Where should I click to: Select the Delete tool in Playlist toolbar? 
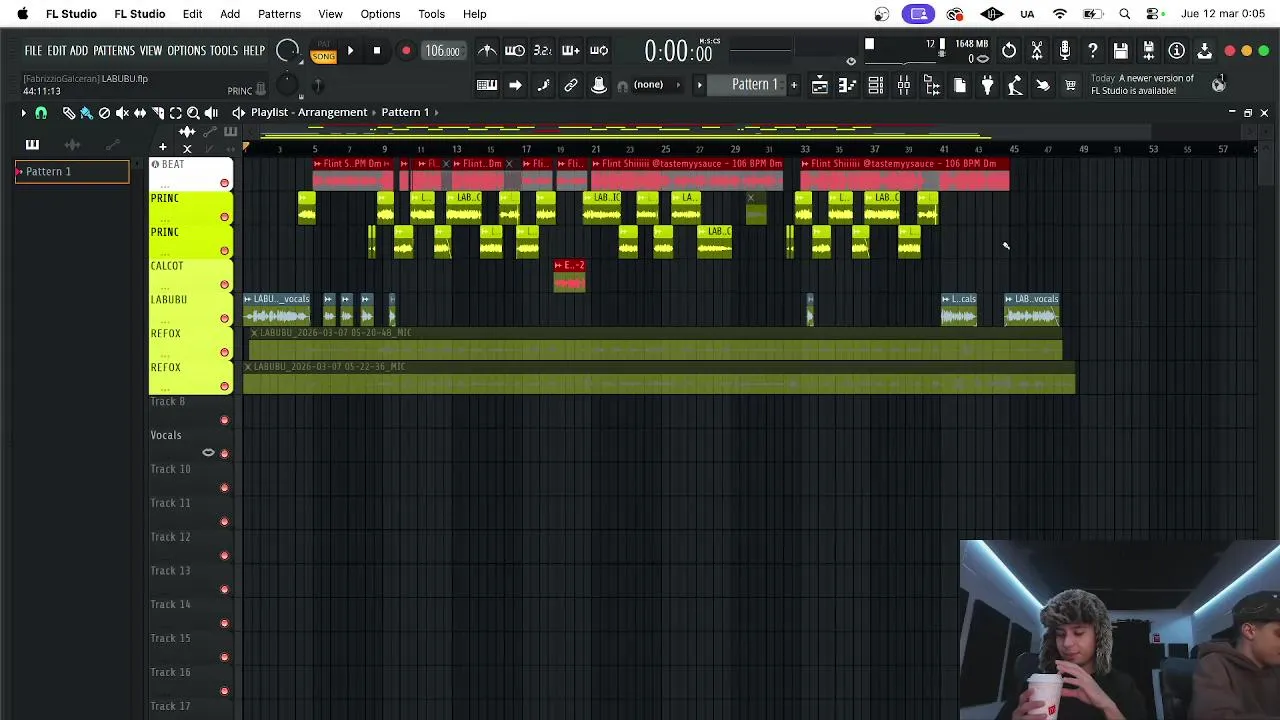[x=104, y=113]
